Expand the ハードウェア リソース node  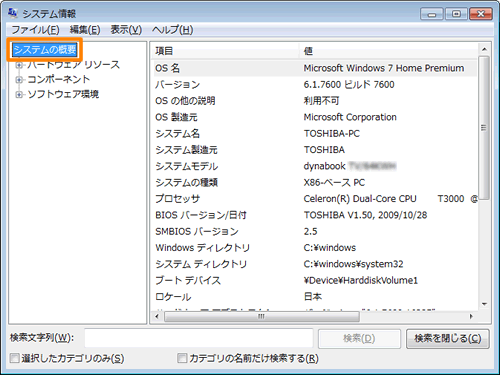tap(19, 65)
